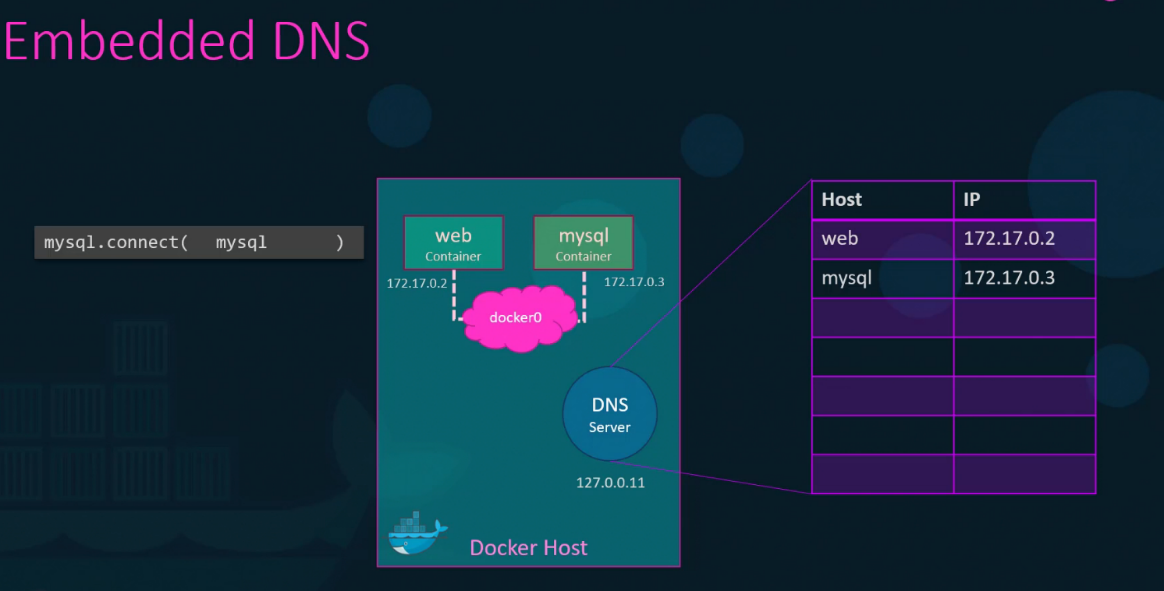Click the docker0 network cloud
1164x591 pixels.
[x=518, y=317]
